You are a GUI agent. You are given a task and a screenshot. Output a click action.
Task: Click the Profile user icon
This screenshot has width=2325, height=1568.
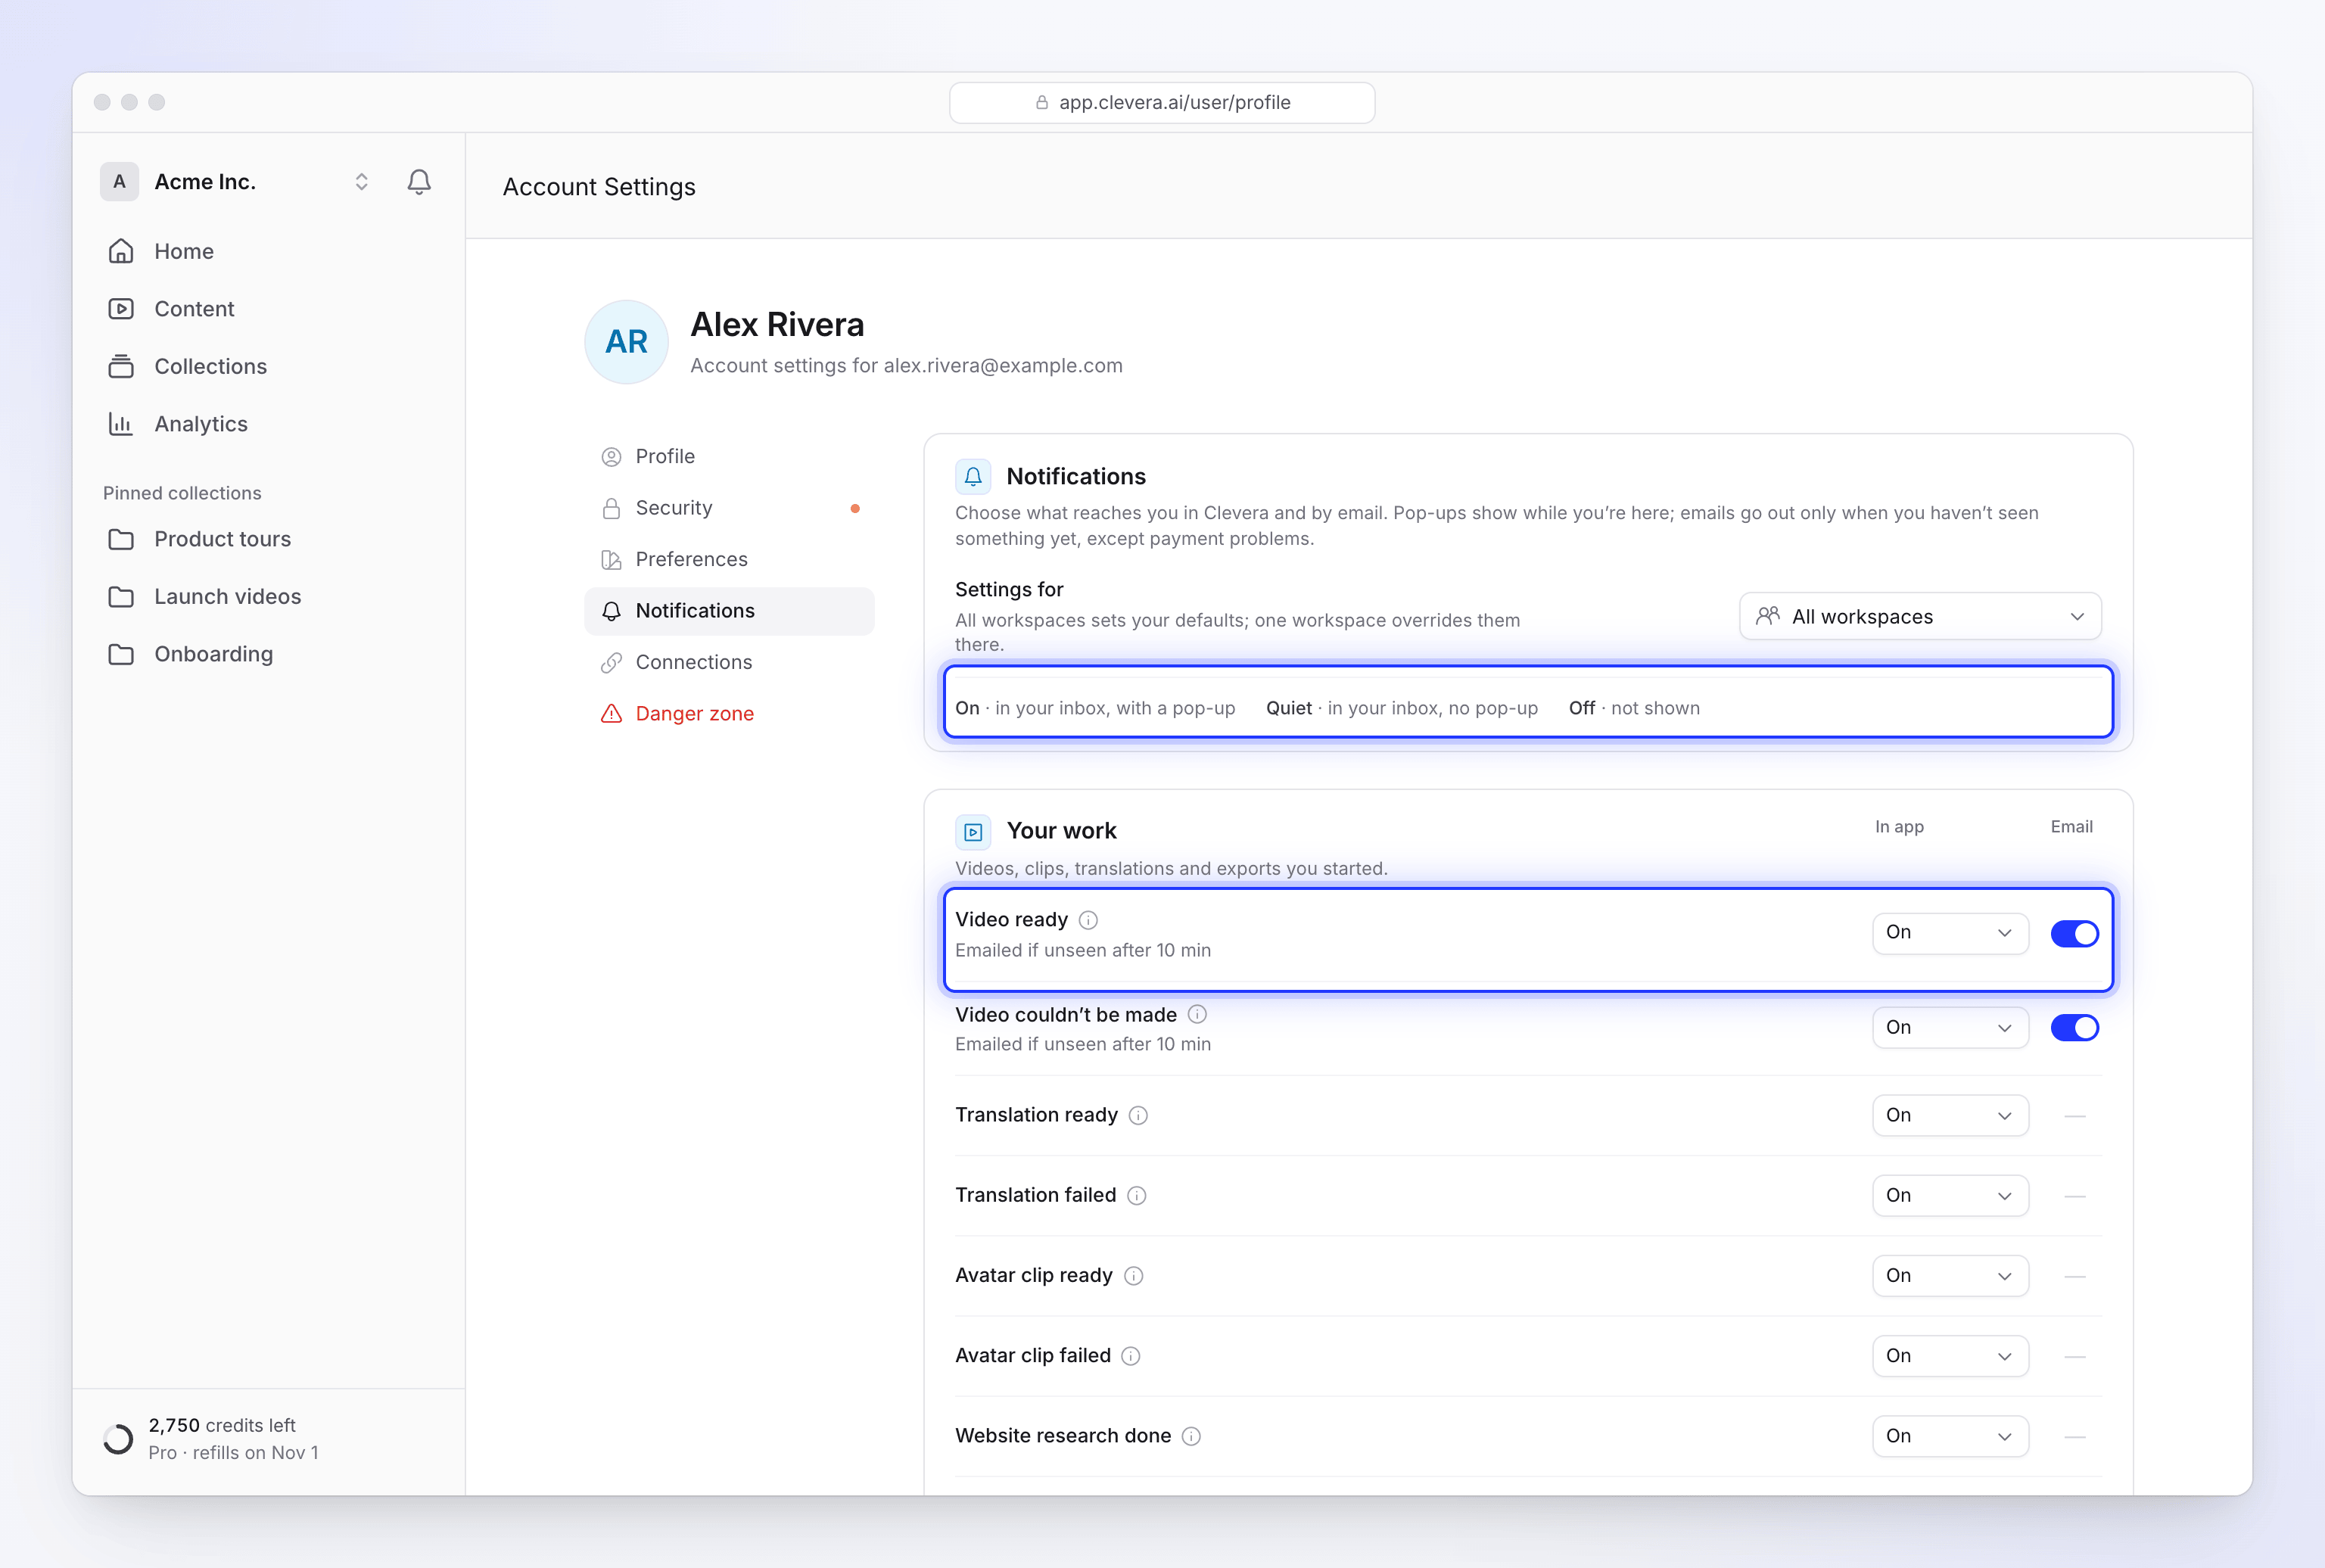611,457
